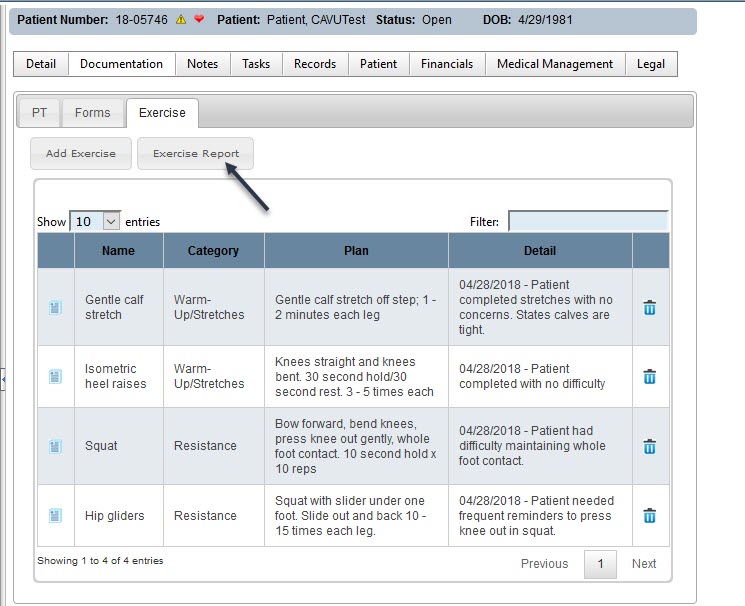Click the red heart icon

[199, 19]
